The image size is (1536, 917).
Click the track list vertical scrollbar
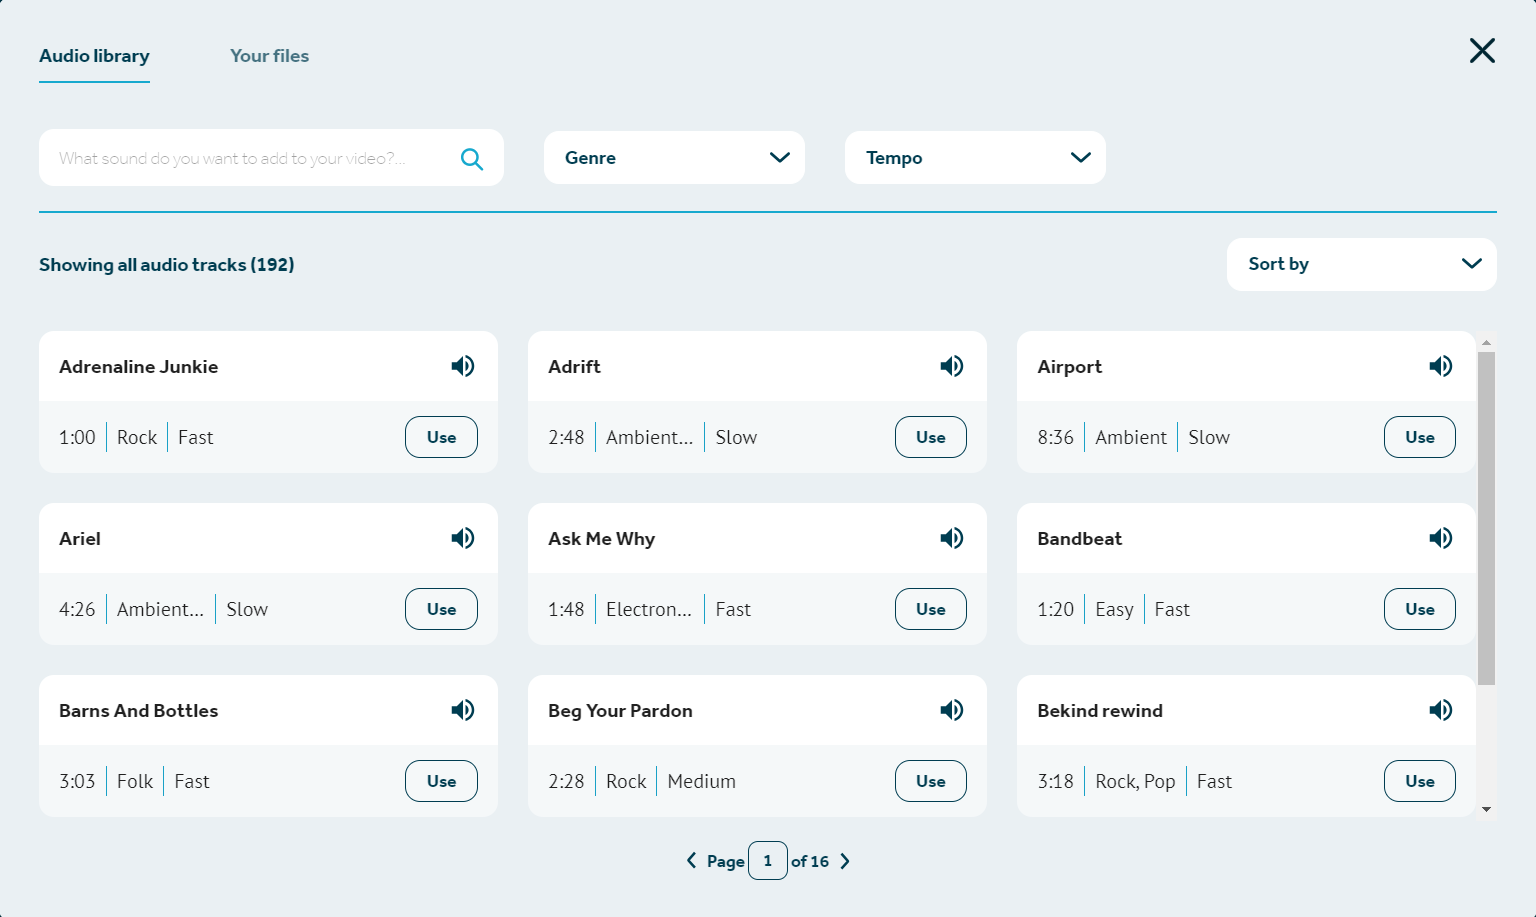pos(1486,518)
